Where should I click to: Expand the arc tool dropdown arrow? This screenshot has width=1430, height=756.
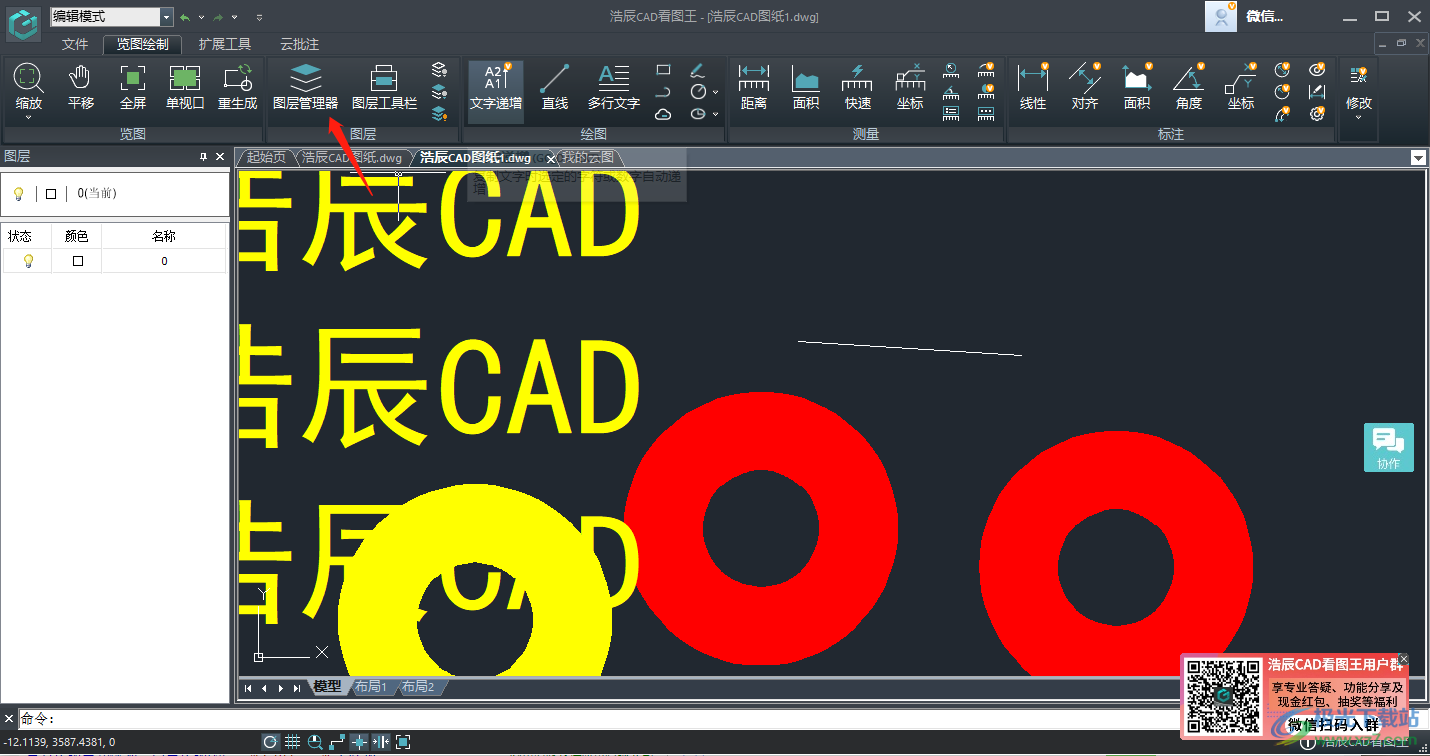[716, 114]
